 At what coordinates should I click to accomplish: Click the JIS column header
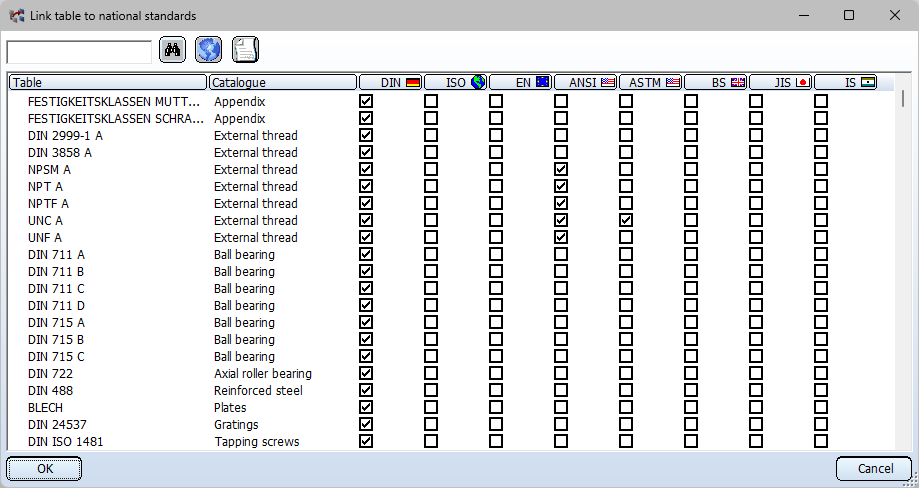(781, 83)
